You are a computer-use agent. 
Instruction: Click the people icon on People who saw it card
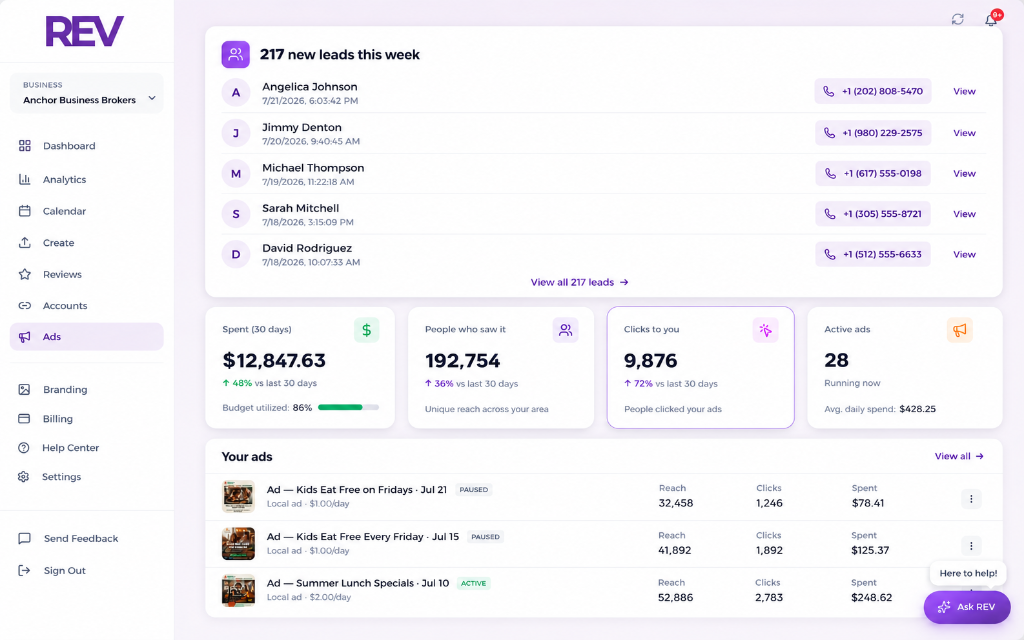pos(566,330)
